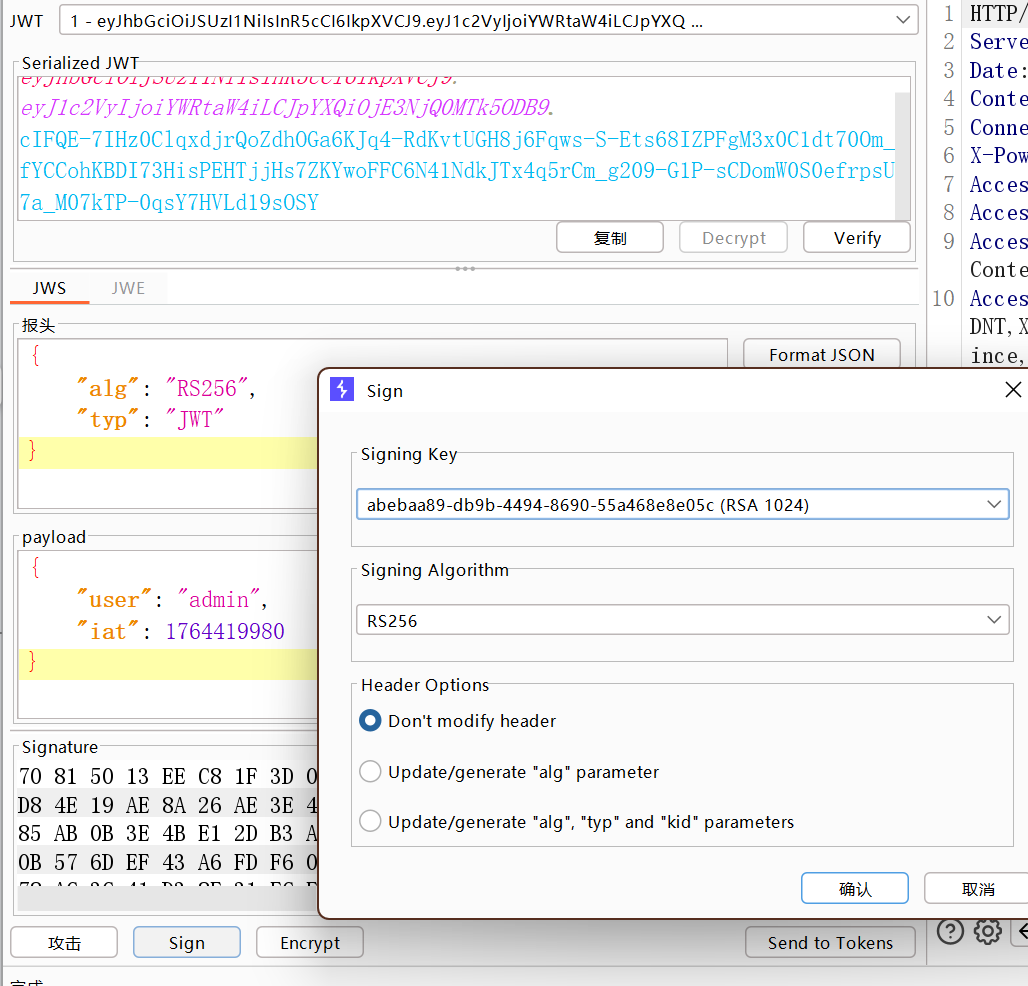Select Update/generate "alg", "typ" and "kid" option
The width and height of the screenshot is (1028, 986).
[x=371, y=822]
